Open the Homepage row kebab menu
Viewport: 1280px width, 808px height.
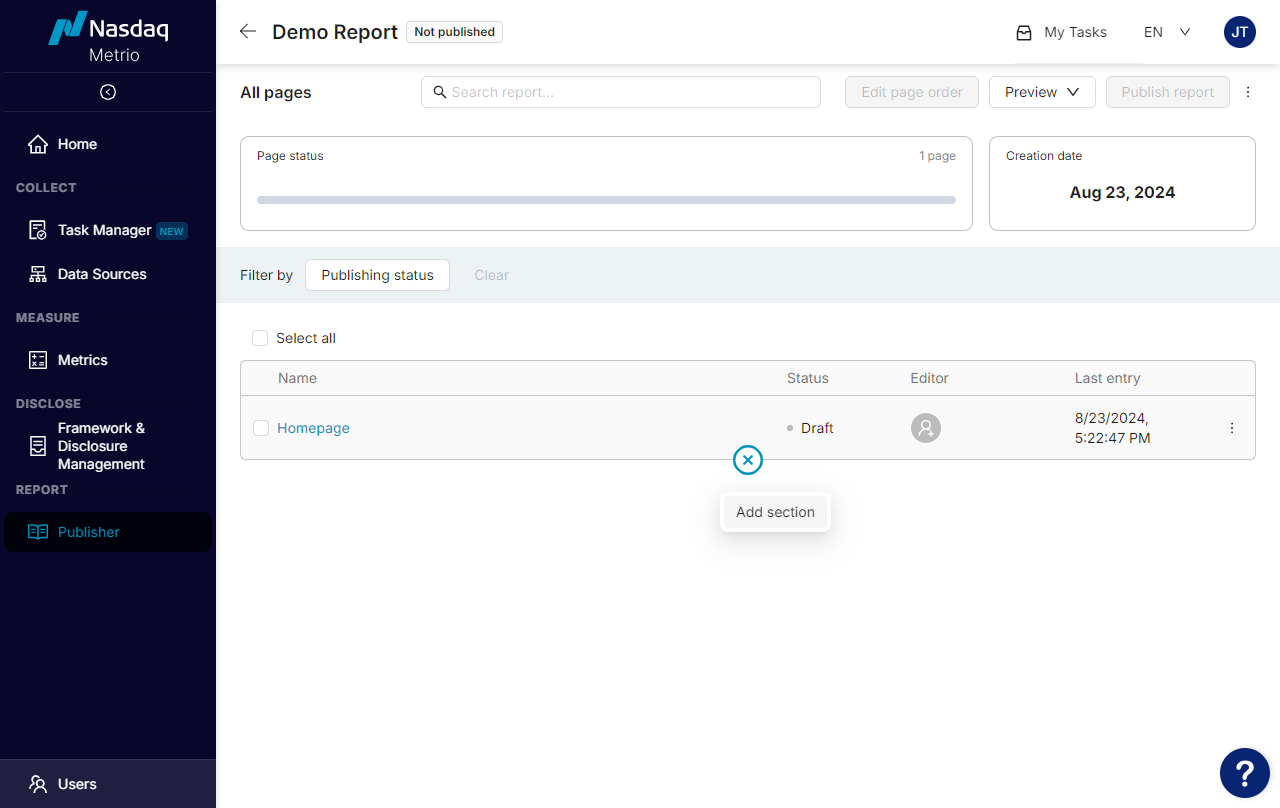click(1232, 428)
